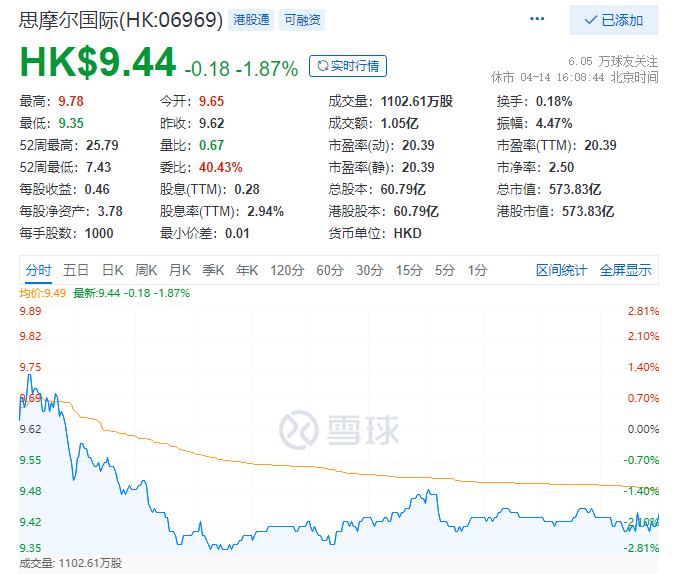This screenshot has width=674, height=574.
Task: Open the three-dot more options menu
Action: (x=537, y=19)
